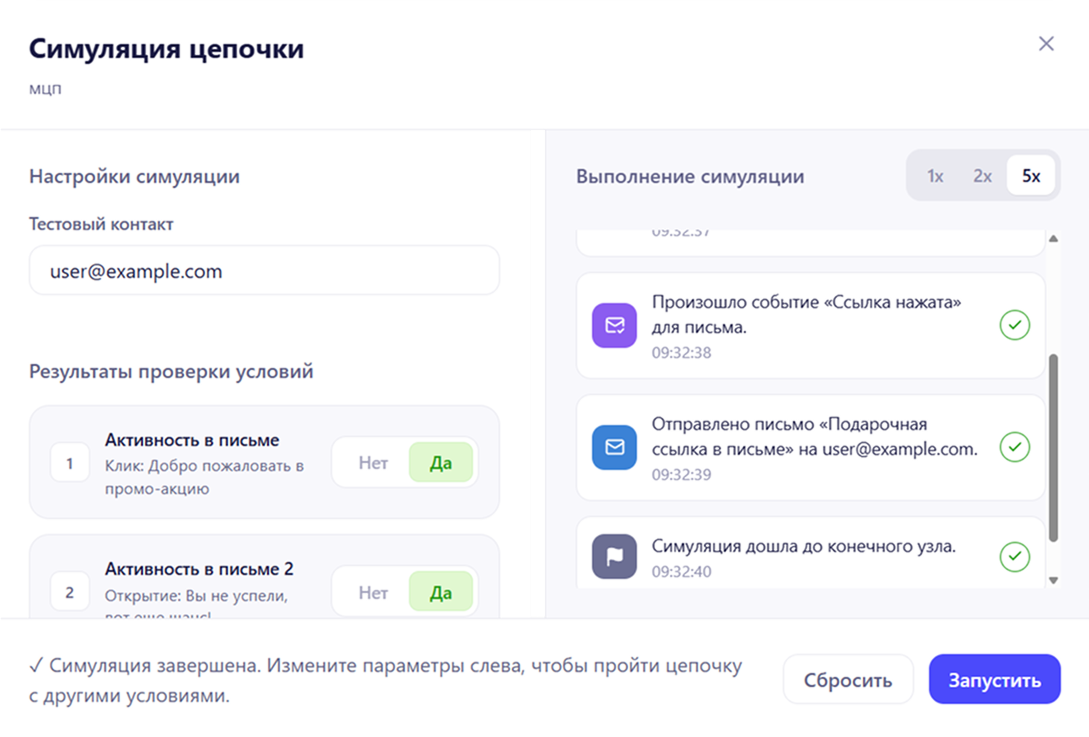Click condition number 2 badge

69,593
